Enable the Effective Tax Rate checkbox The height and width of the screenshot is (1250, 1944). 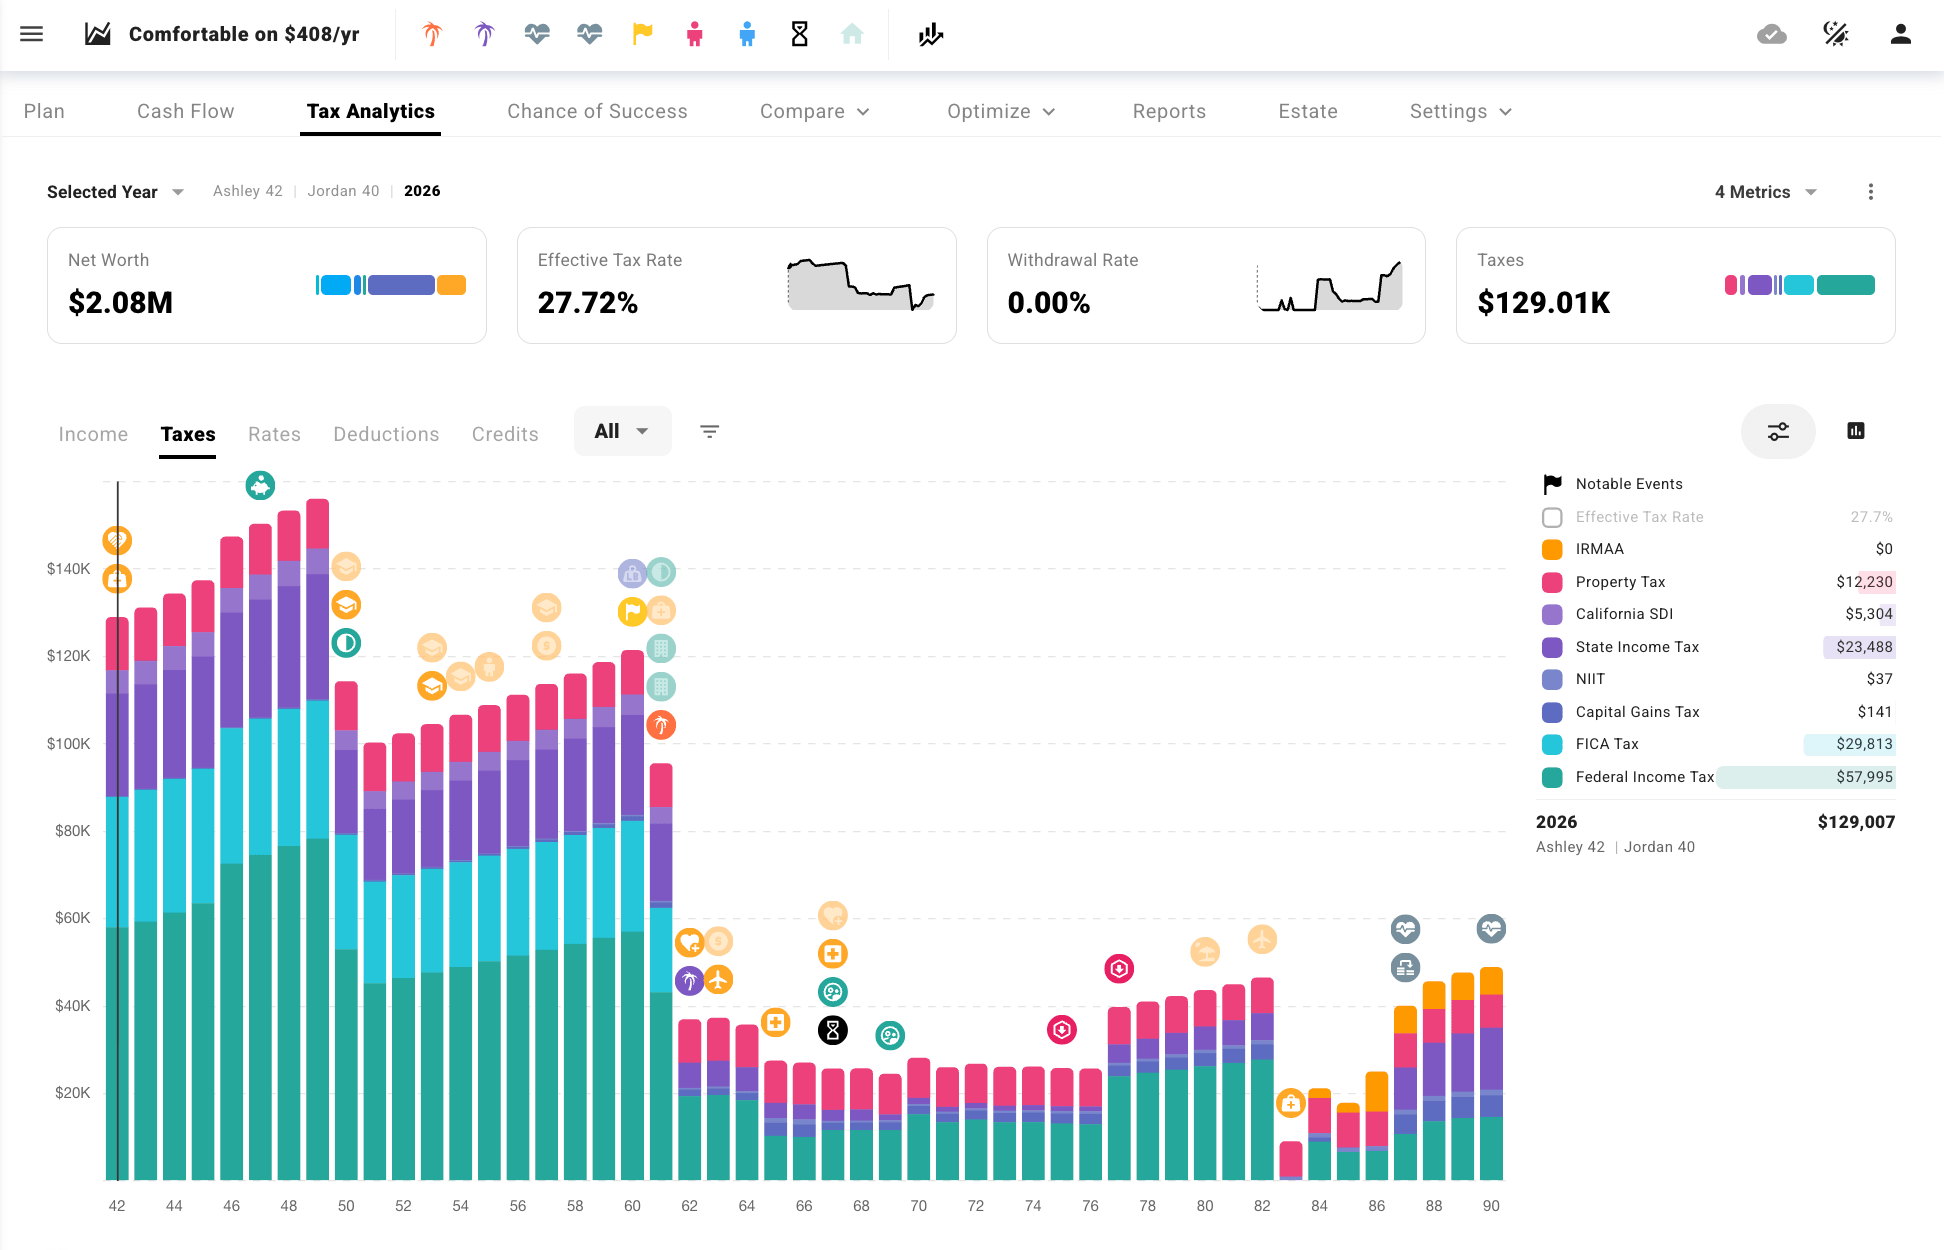1552,517
